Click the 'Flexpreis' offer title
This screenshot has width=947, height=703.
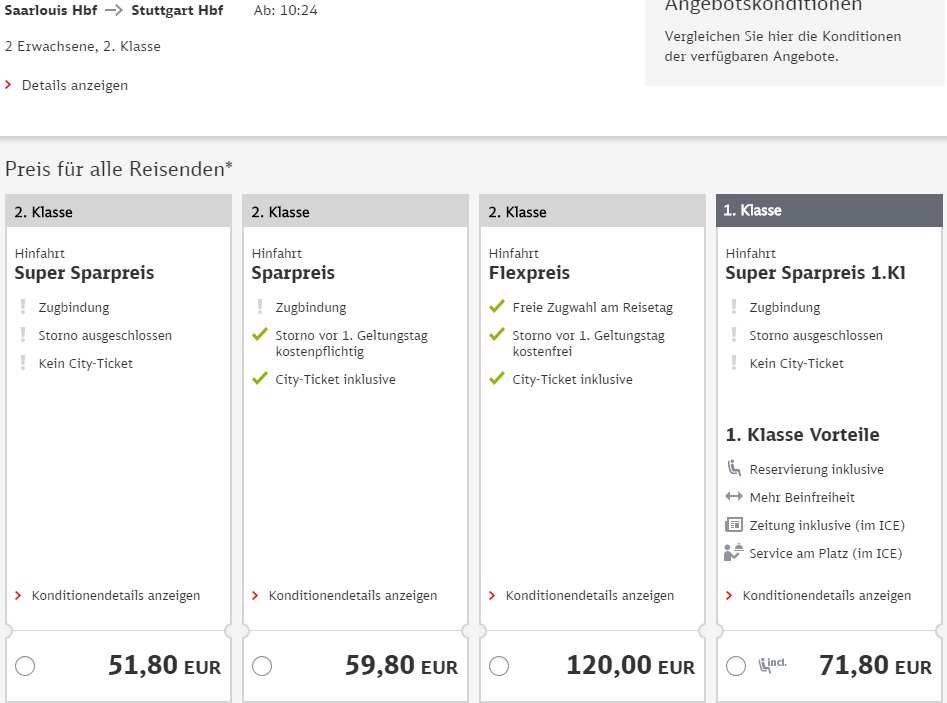(x=529, y=273)
